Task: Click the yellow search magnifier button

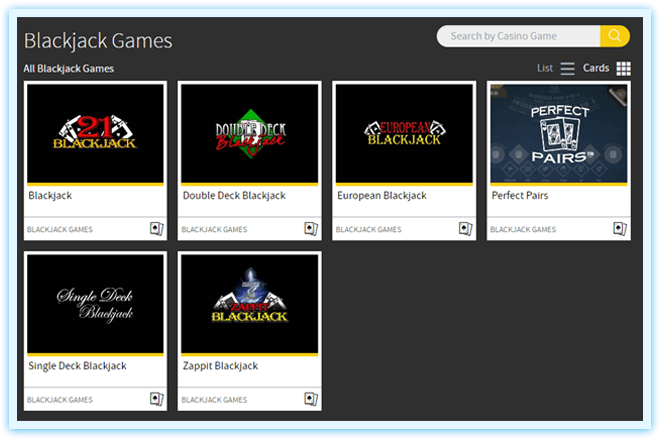Action: point(614,36)
